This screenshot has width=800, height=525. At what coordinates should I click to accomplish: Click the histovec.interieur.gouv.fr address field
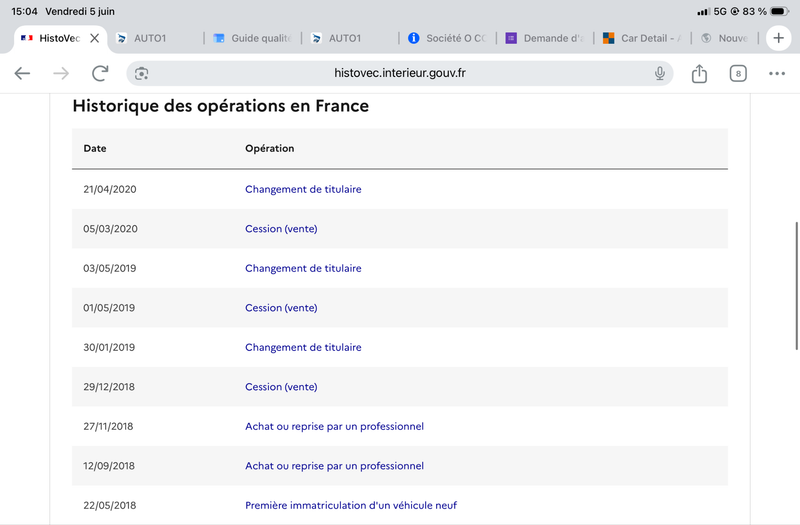click(399, 73)
